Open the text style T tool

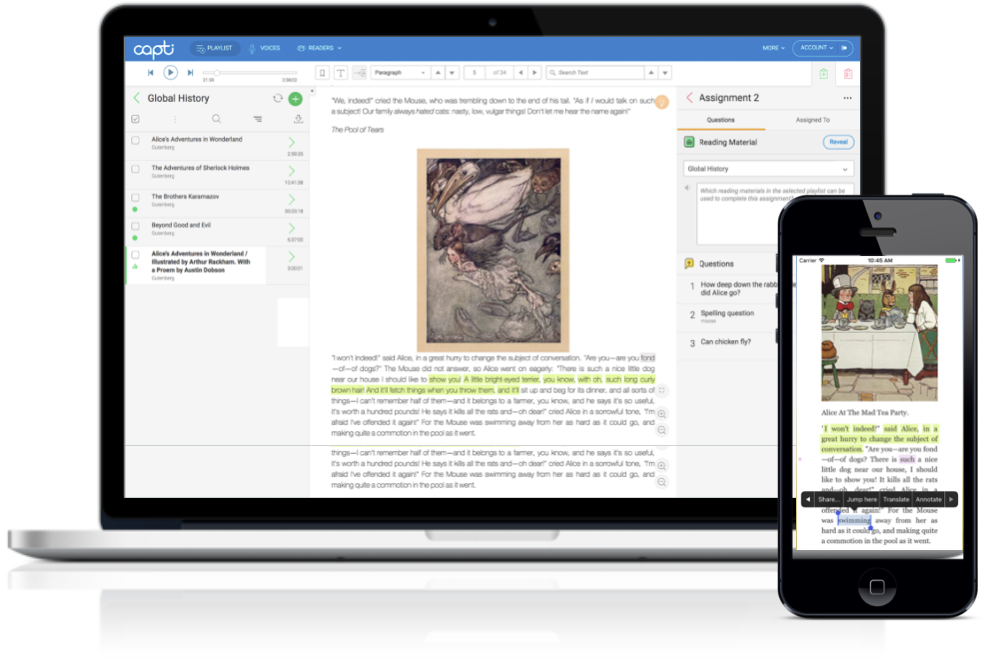point(340,73)
